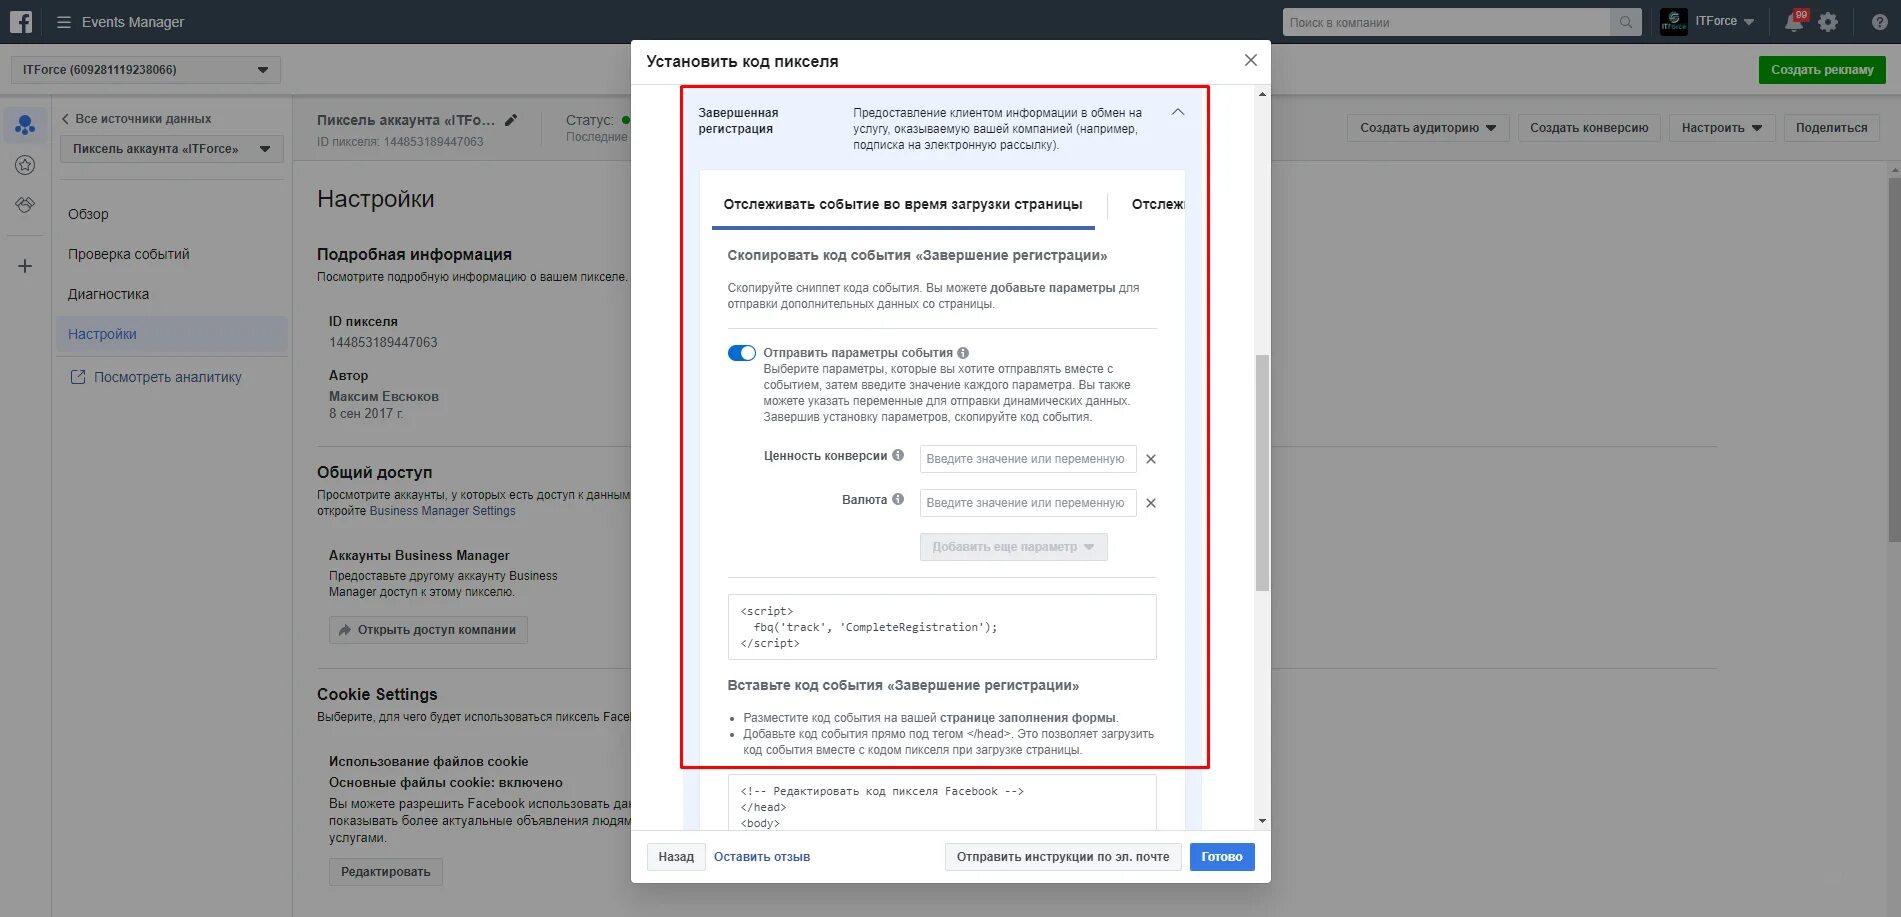Go to Настройки in sidebar

(x=172, y=334)
